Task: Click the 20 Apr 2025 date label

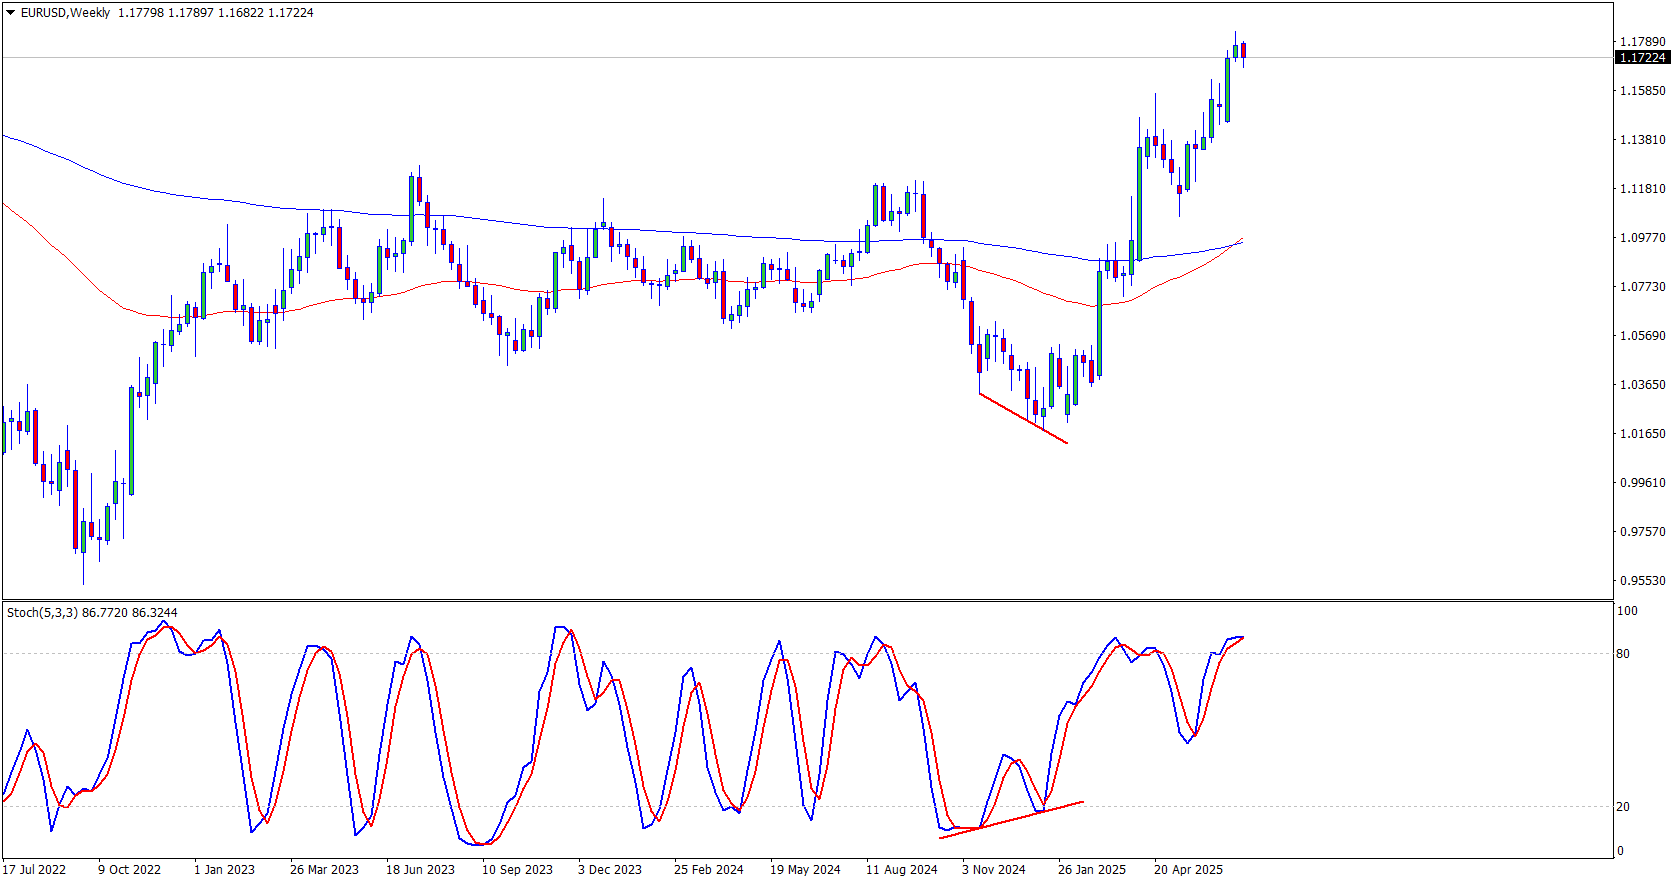Action: pos(1188,869)
